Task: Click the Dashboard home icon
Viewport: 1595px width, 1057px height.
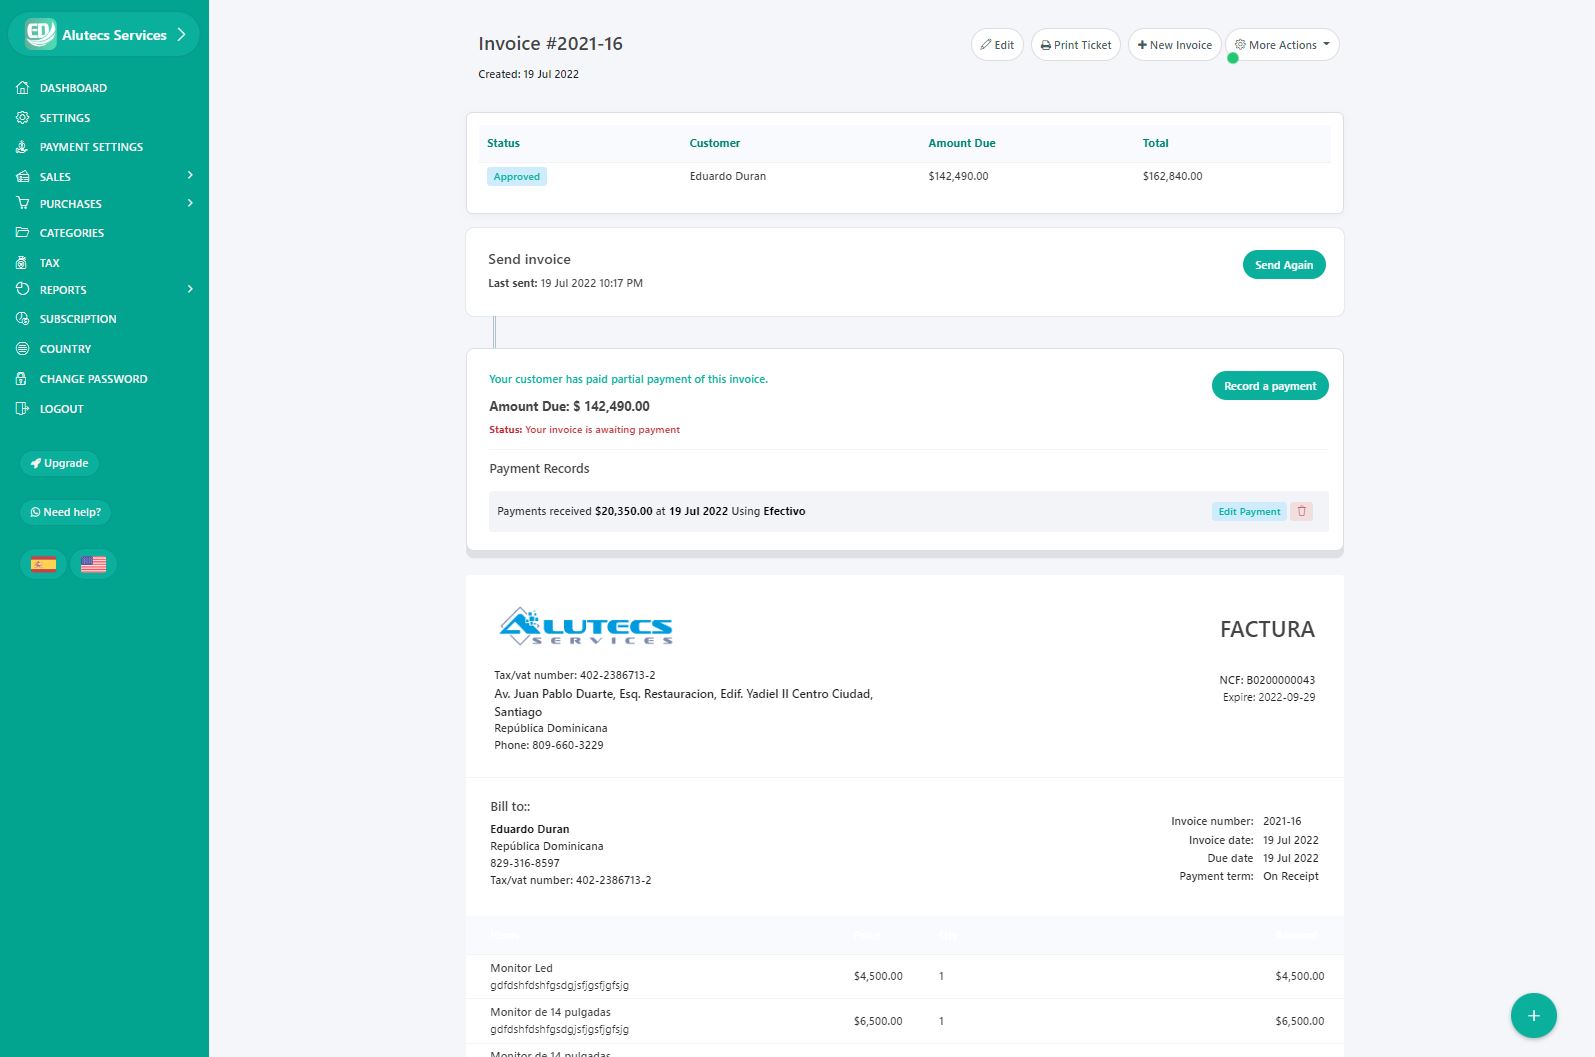Action: pyautogui.click(x=23, y=88)
